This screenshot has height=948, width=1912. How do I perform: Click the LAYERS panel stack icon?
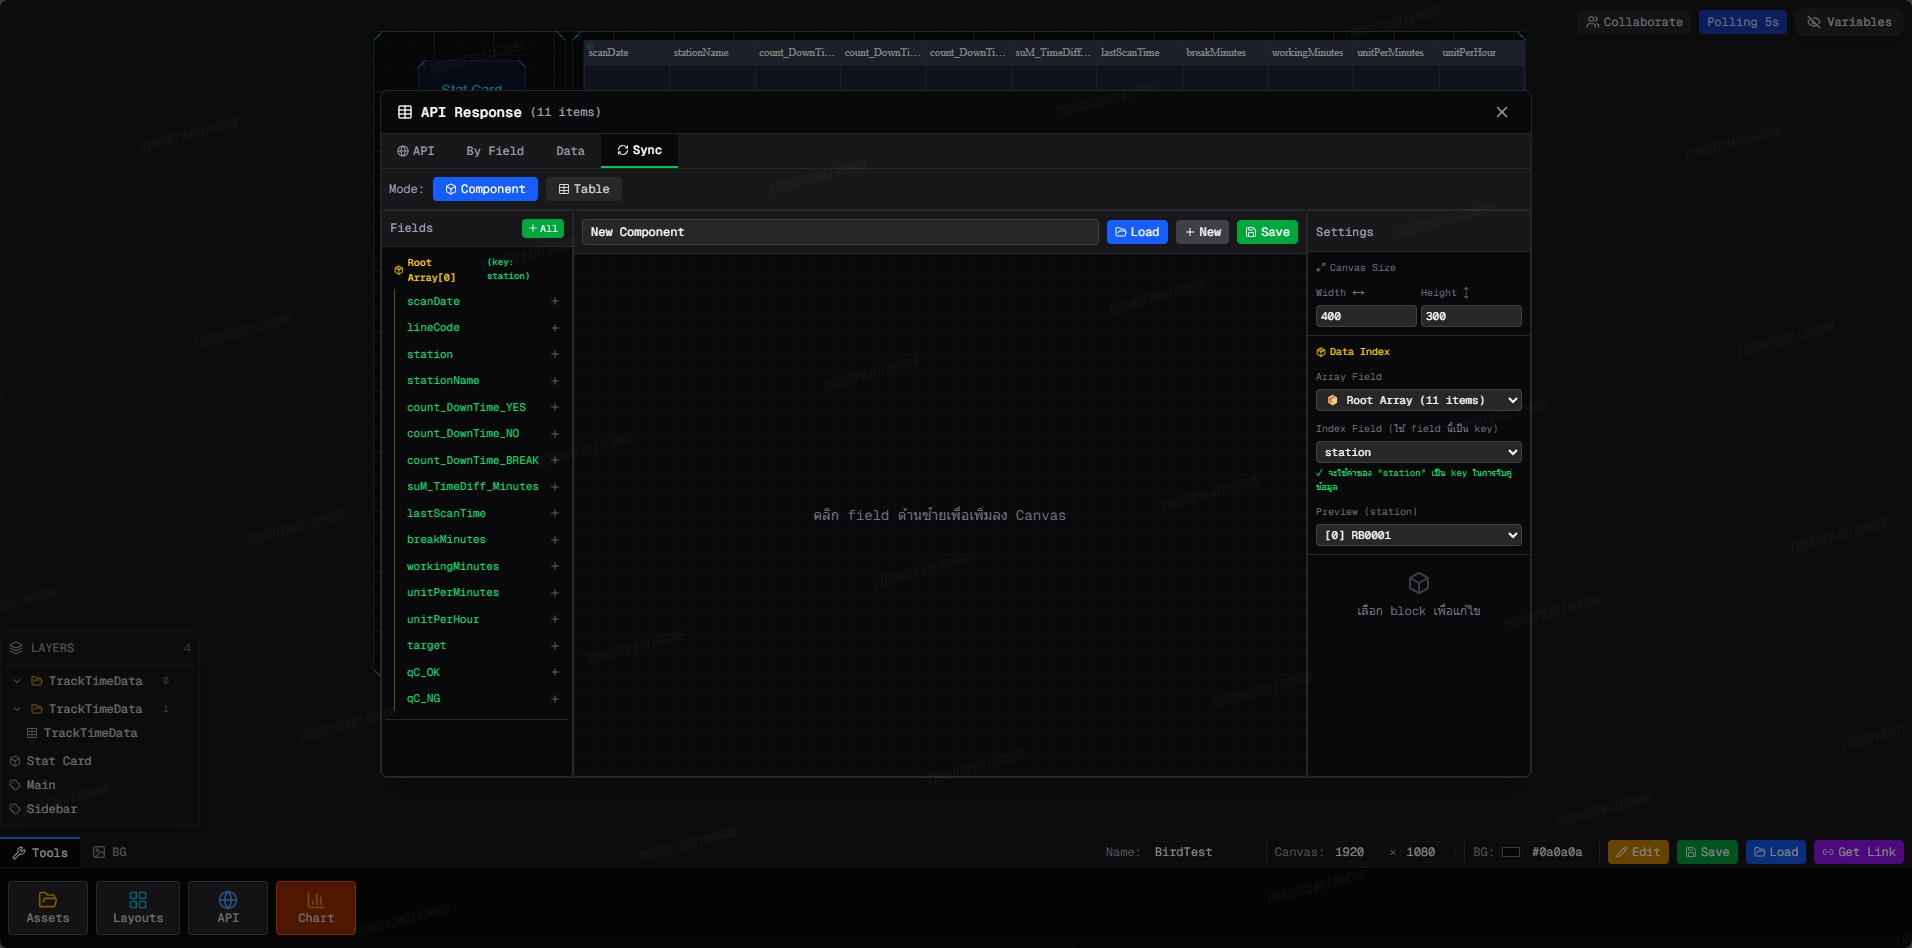[x=16, y=648]
